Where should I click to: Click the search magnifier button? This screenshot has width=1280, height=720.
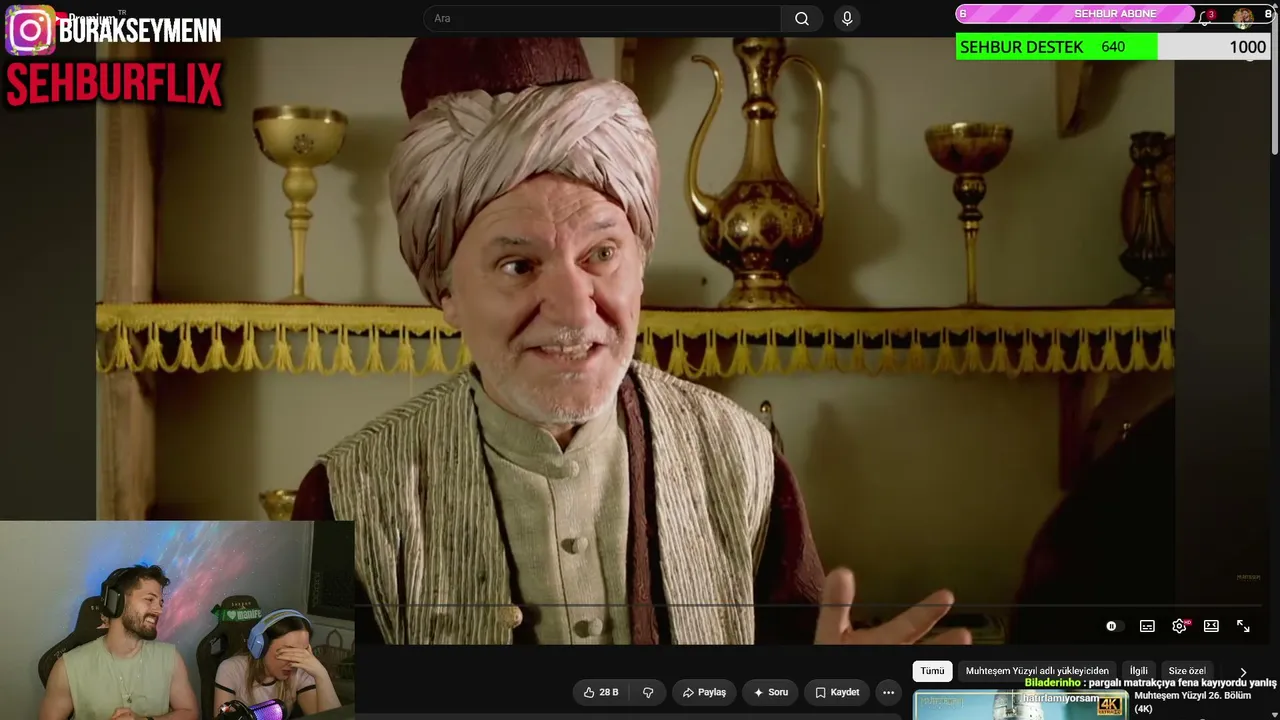(x=802, y=18)
